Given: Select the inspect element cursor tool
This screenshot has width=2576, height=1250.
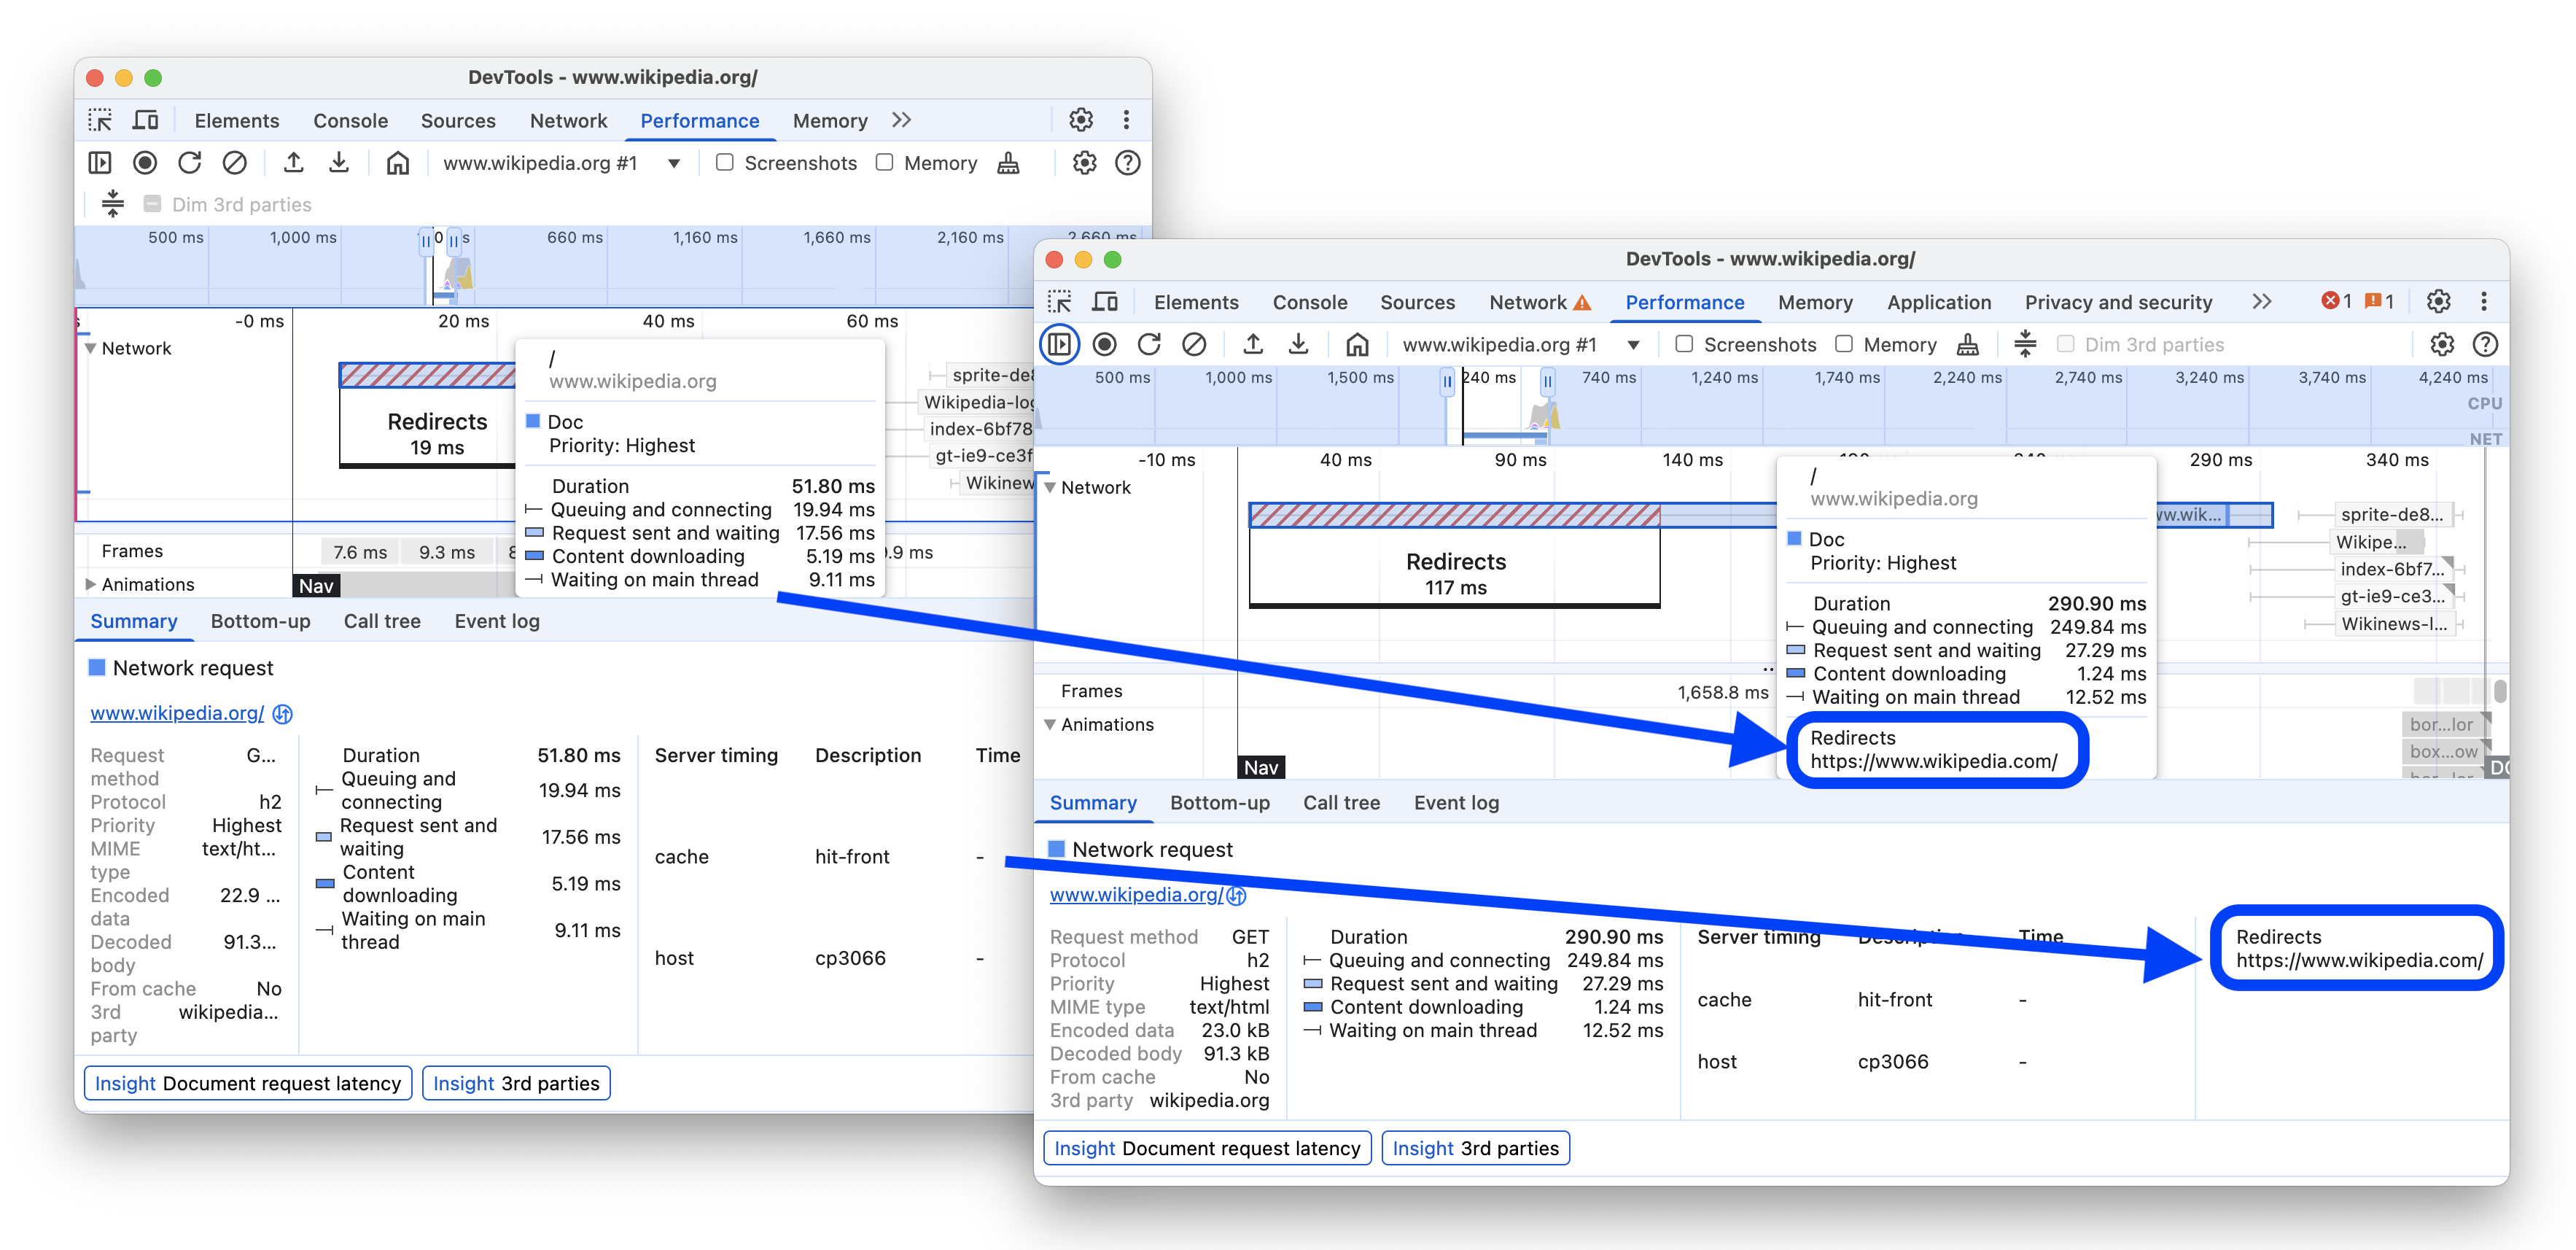Looking at the screenshot, I should [x=1060, y=301].
